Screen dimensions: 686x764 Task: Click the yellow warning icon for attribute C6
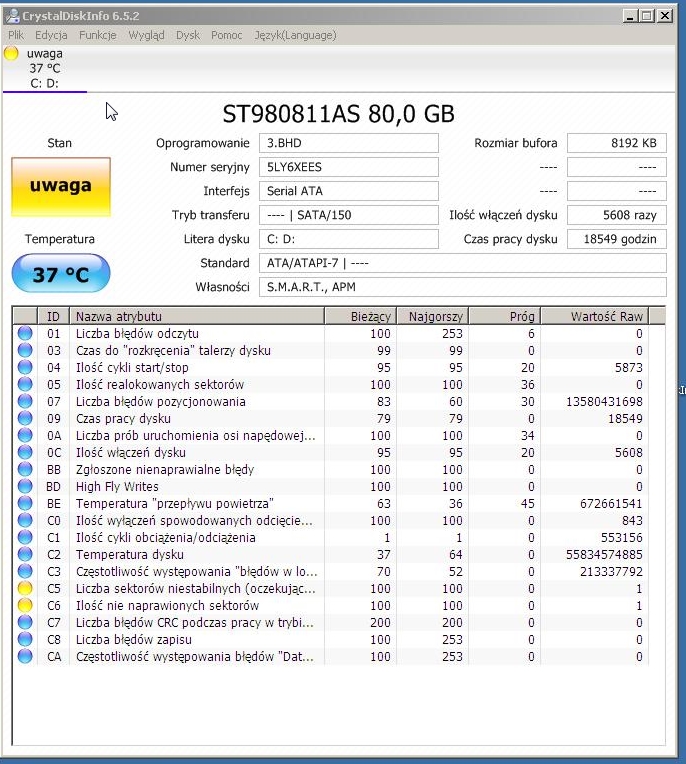pos(25,605)
